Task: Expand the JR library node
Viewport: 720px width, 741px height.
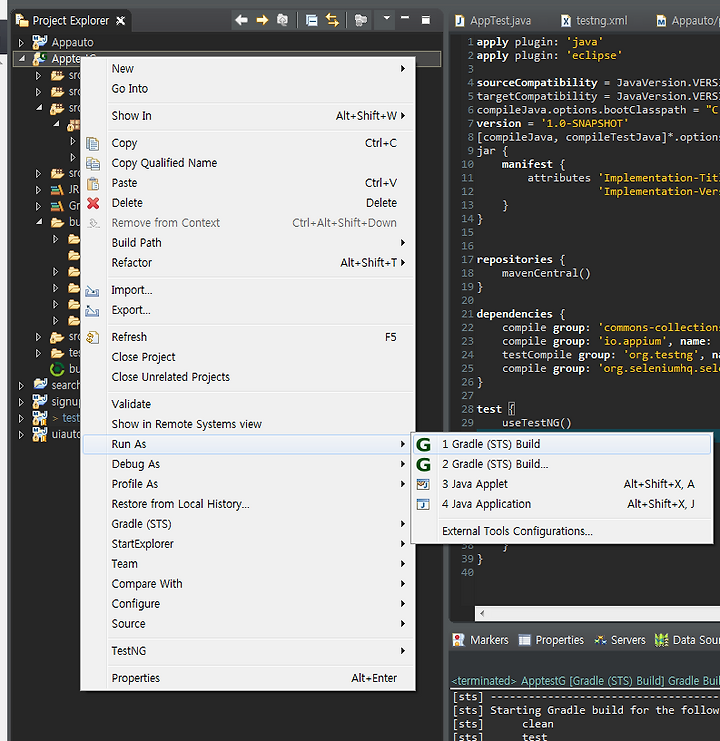Action: click(x=39, y=190)
